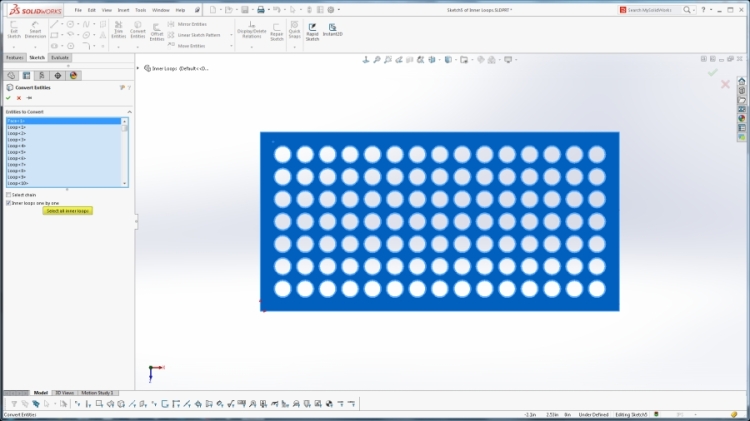
Task: Click the Exit Sketch tool
Action: coord(14,30)
